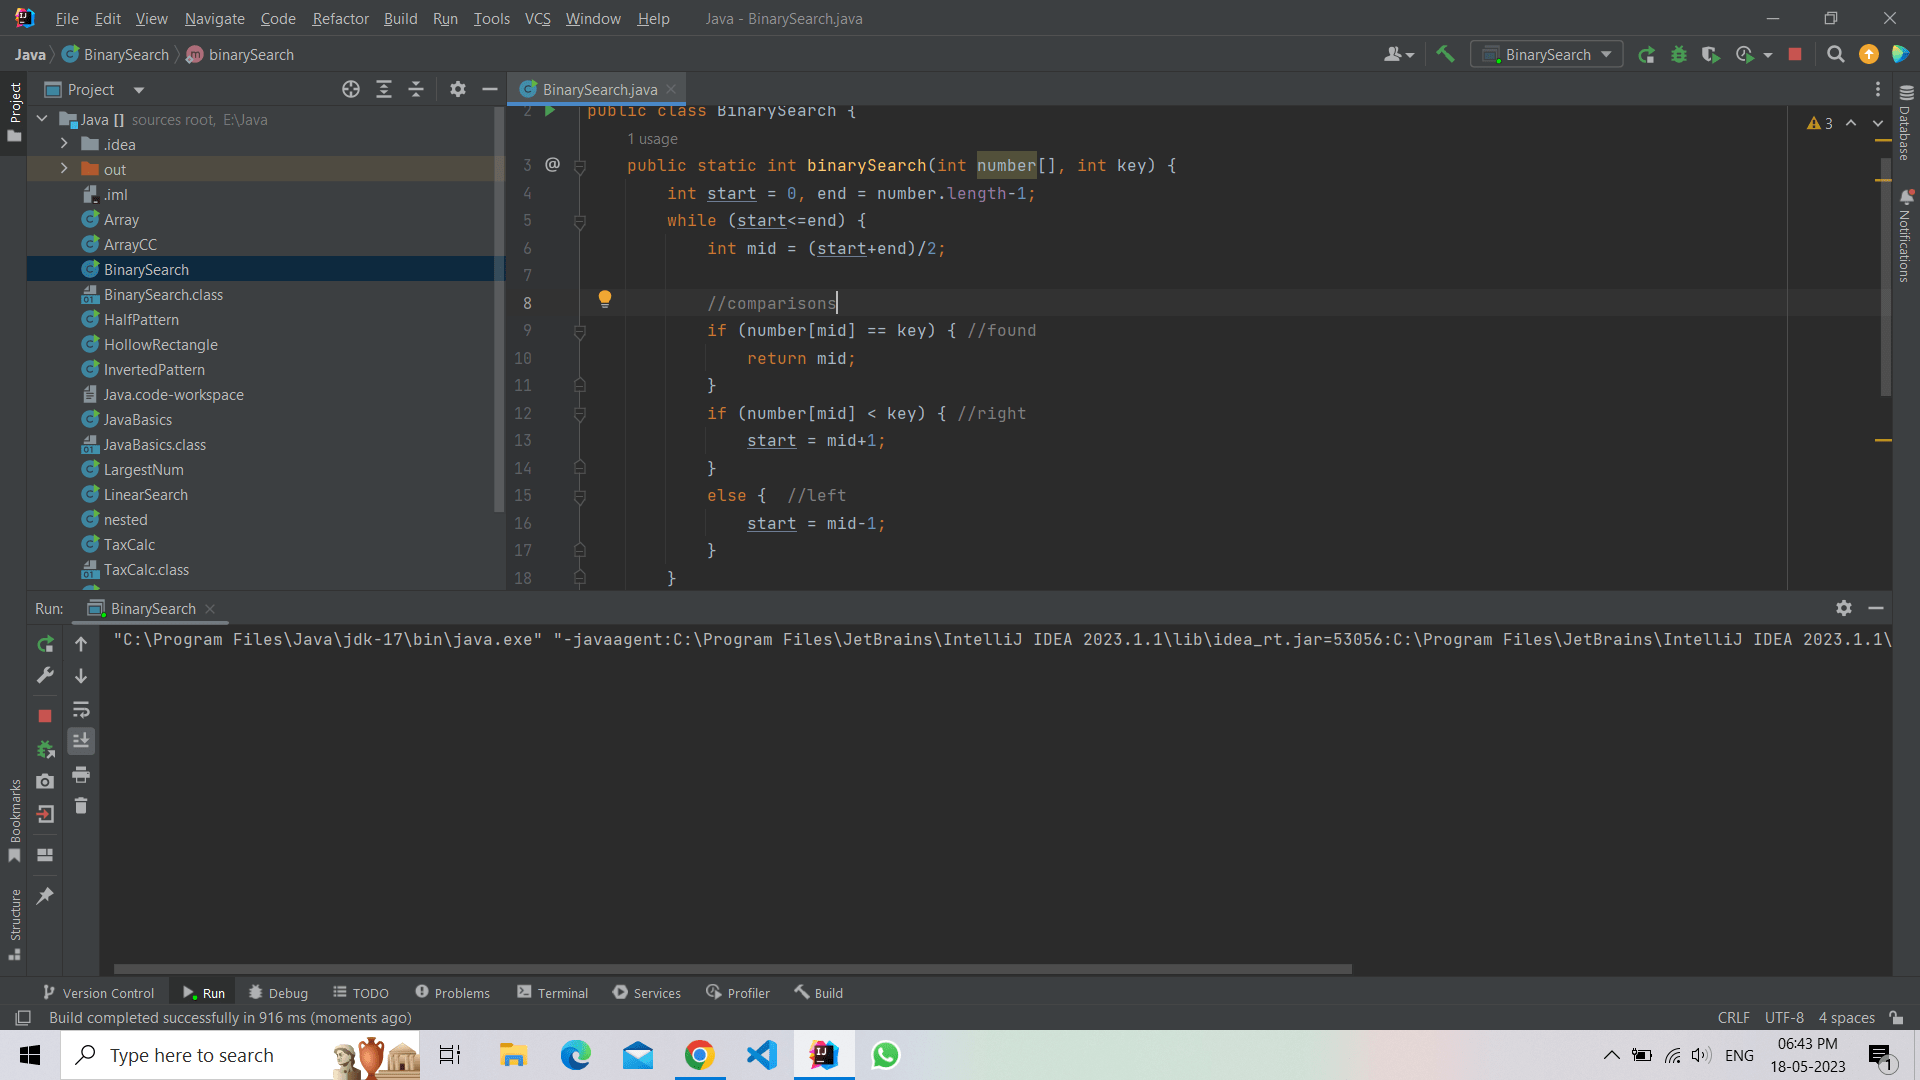This screenshot has height=1080, width=1920.
Task: Open Search Everywhere with the magnifier icon
Action: [x=1835, y=55]
